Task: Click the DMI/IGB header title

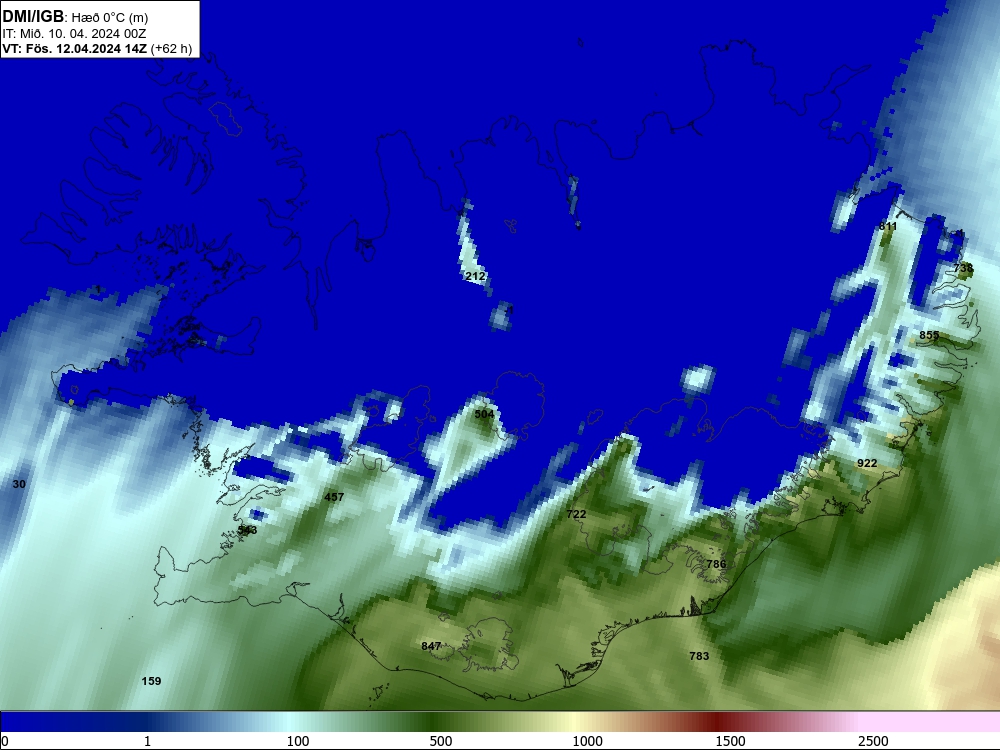Action: [33, 17]
